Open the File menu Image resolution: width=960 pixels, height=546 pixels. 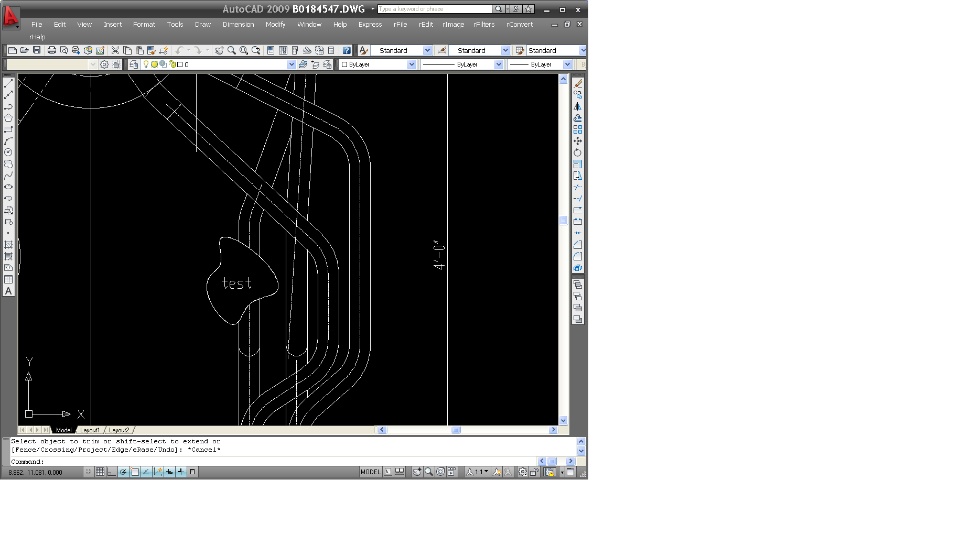pyautogui.click(x=37, y=24)
